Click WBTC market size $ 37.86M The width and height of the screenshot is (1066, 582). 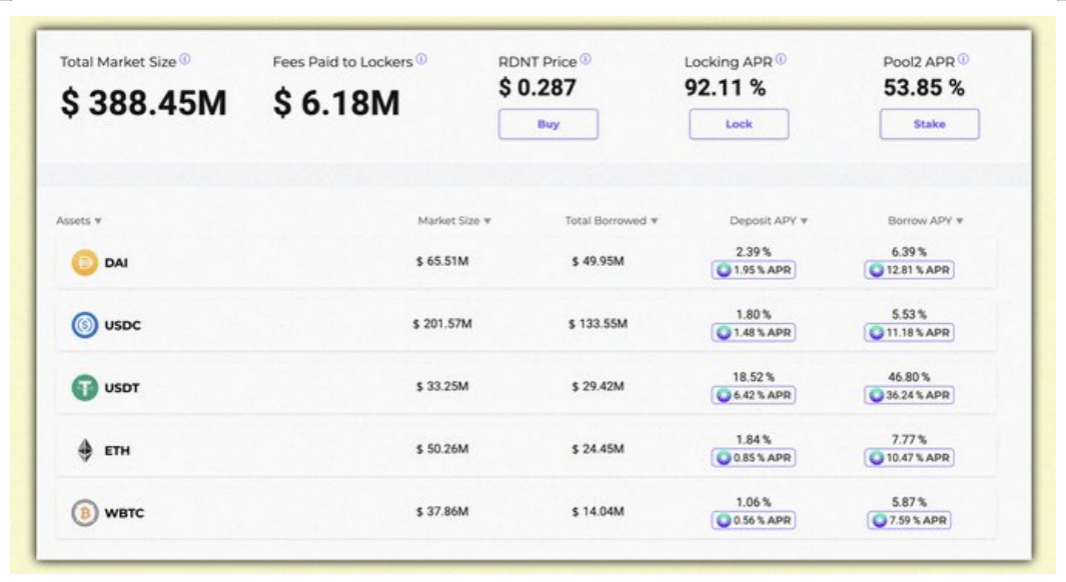pos(443,511)
